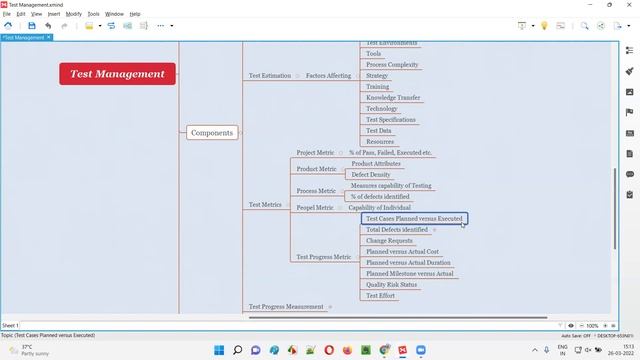Collapse the Peopel Metric branch
Screen dimensions: 640x360
coord(340,208)
